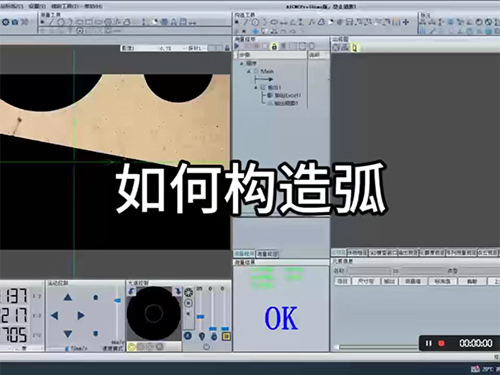500x375 pixels.
Task: Click the yellow lamp icon below light ring
Action: (x=131, y=347)
